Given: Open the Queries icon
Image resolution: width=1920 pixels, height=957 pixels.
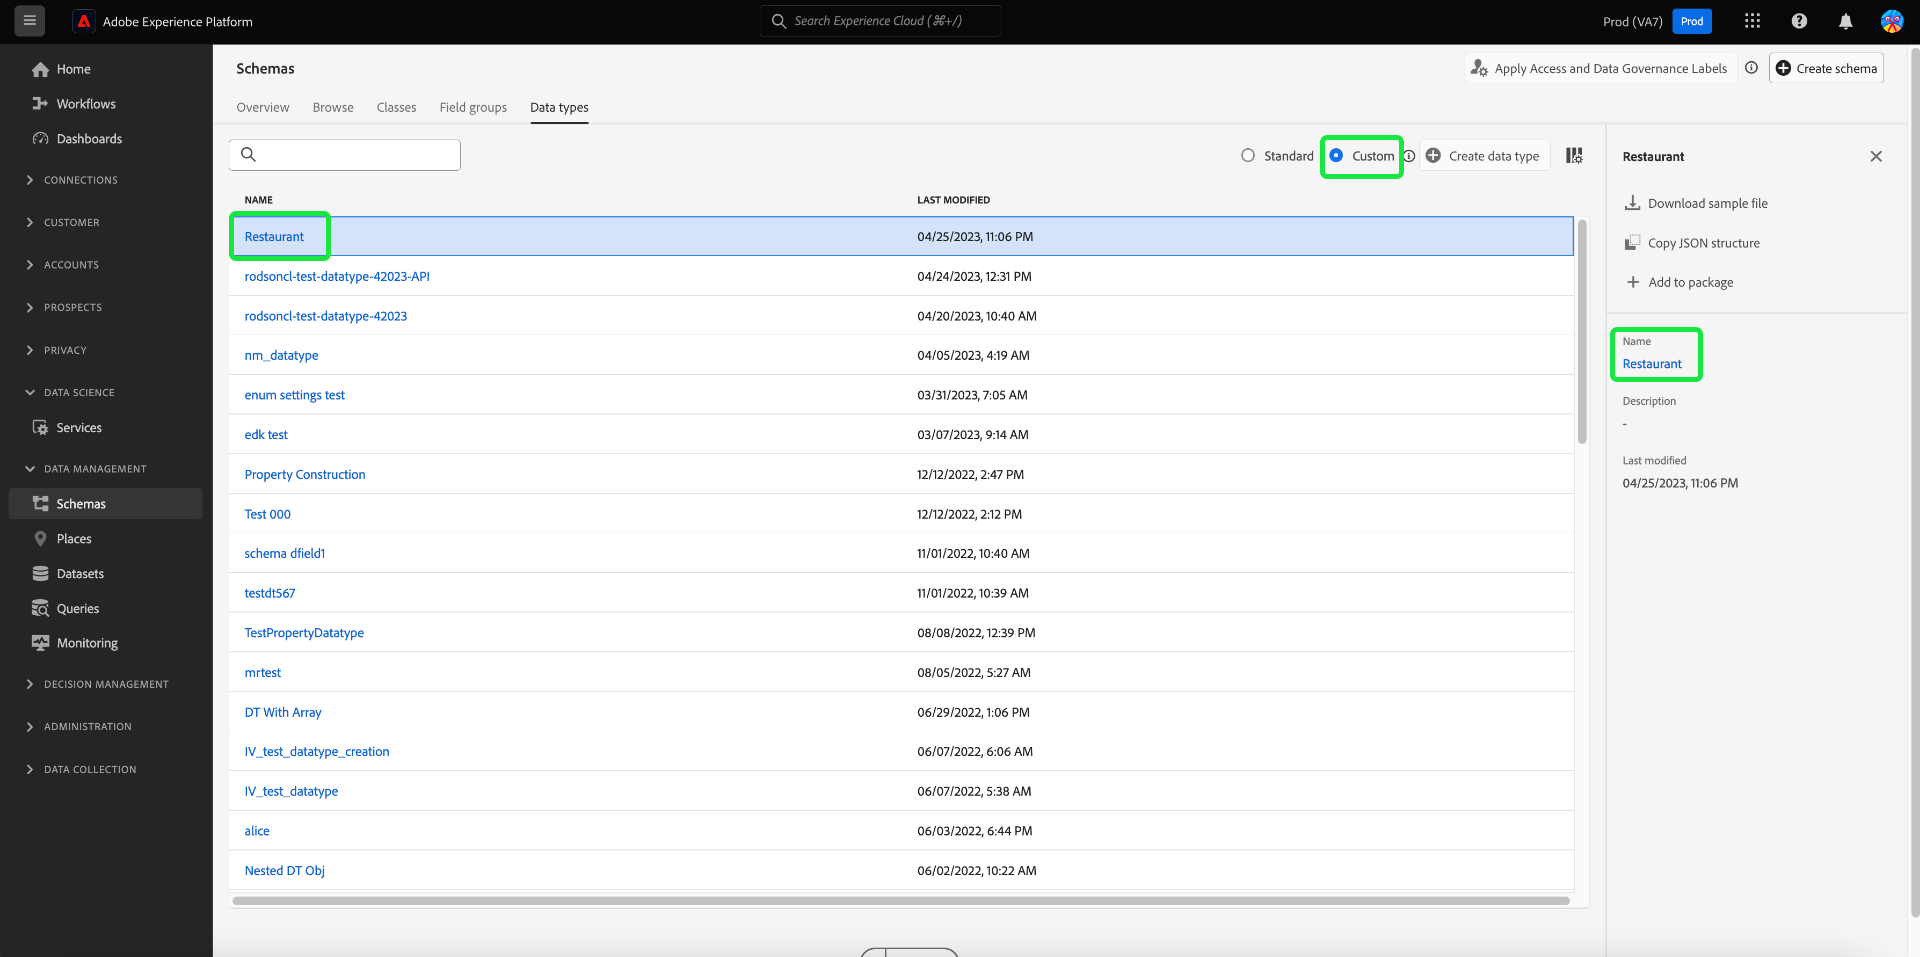Looking at the screenshot, I should 40,608.
